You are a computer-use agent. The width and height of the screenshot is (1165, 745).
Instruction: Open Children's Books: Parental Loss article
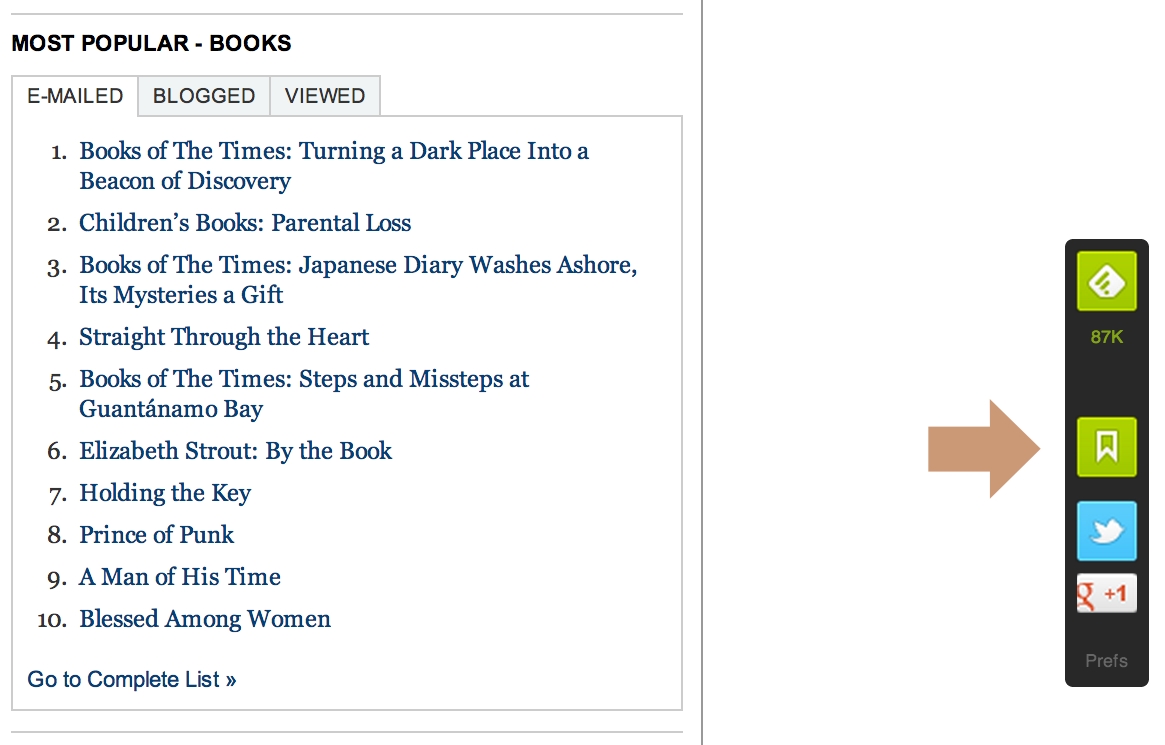tap(245, 223)
